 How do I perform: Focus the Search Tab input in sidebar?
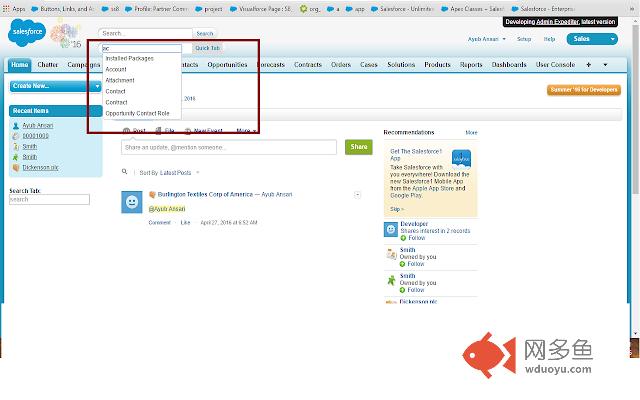click(49, 200)
